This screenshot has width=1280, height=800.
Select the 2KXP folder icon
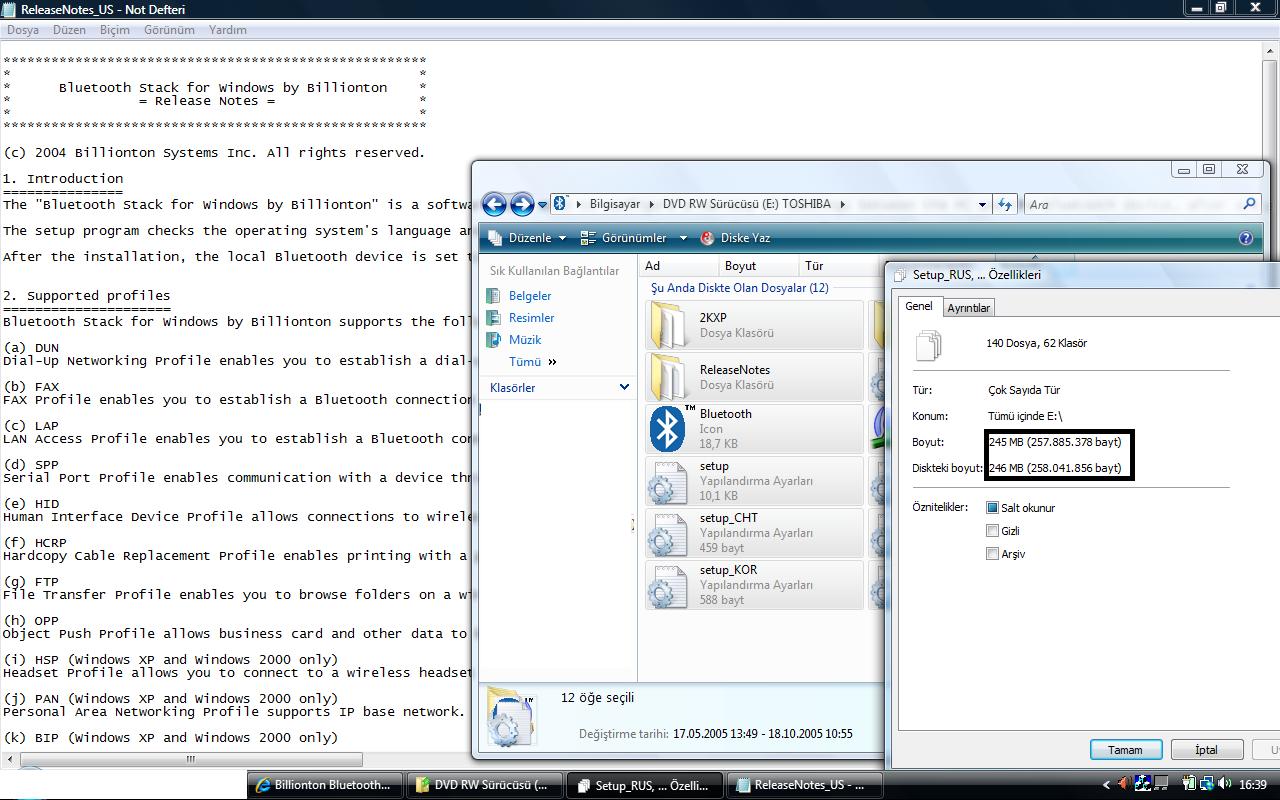point(667,325)
